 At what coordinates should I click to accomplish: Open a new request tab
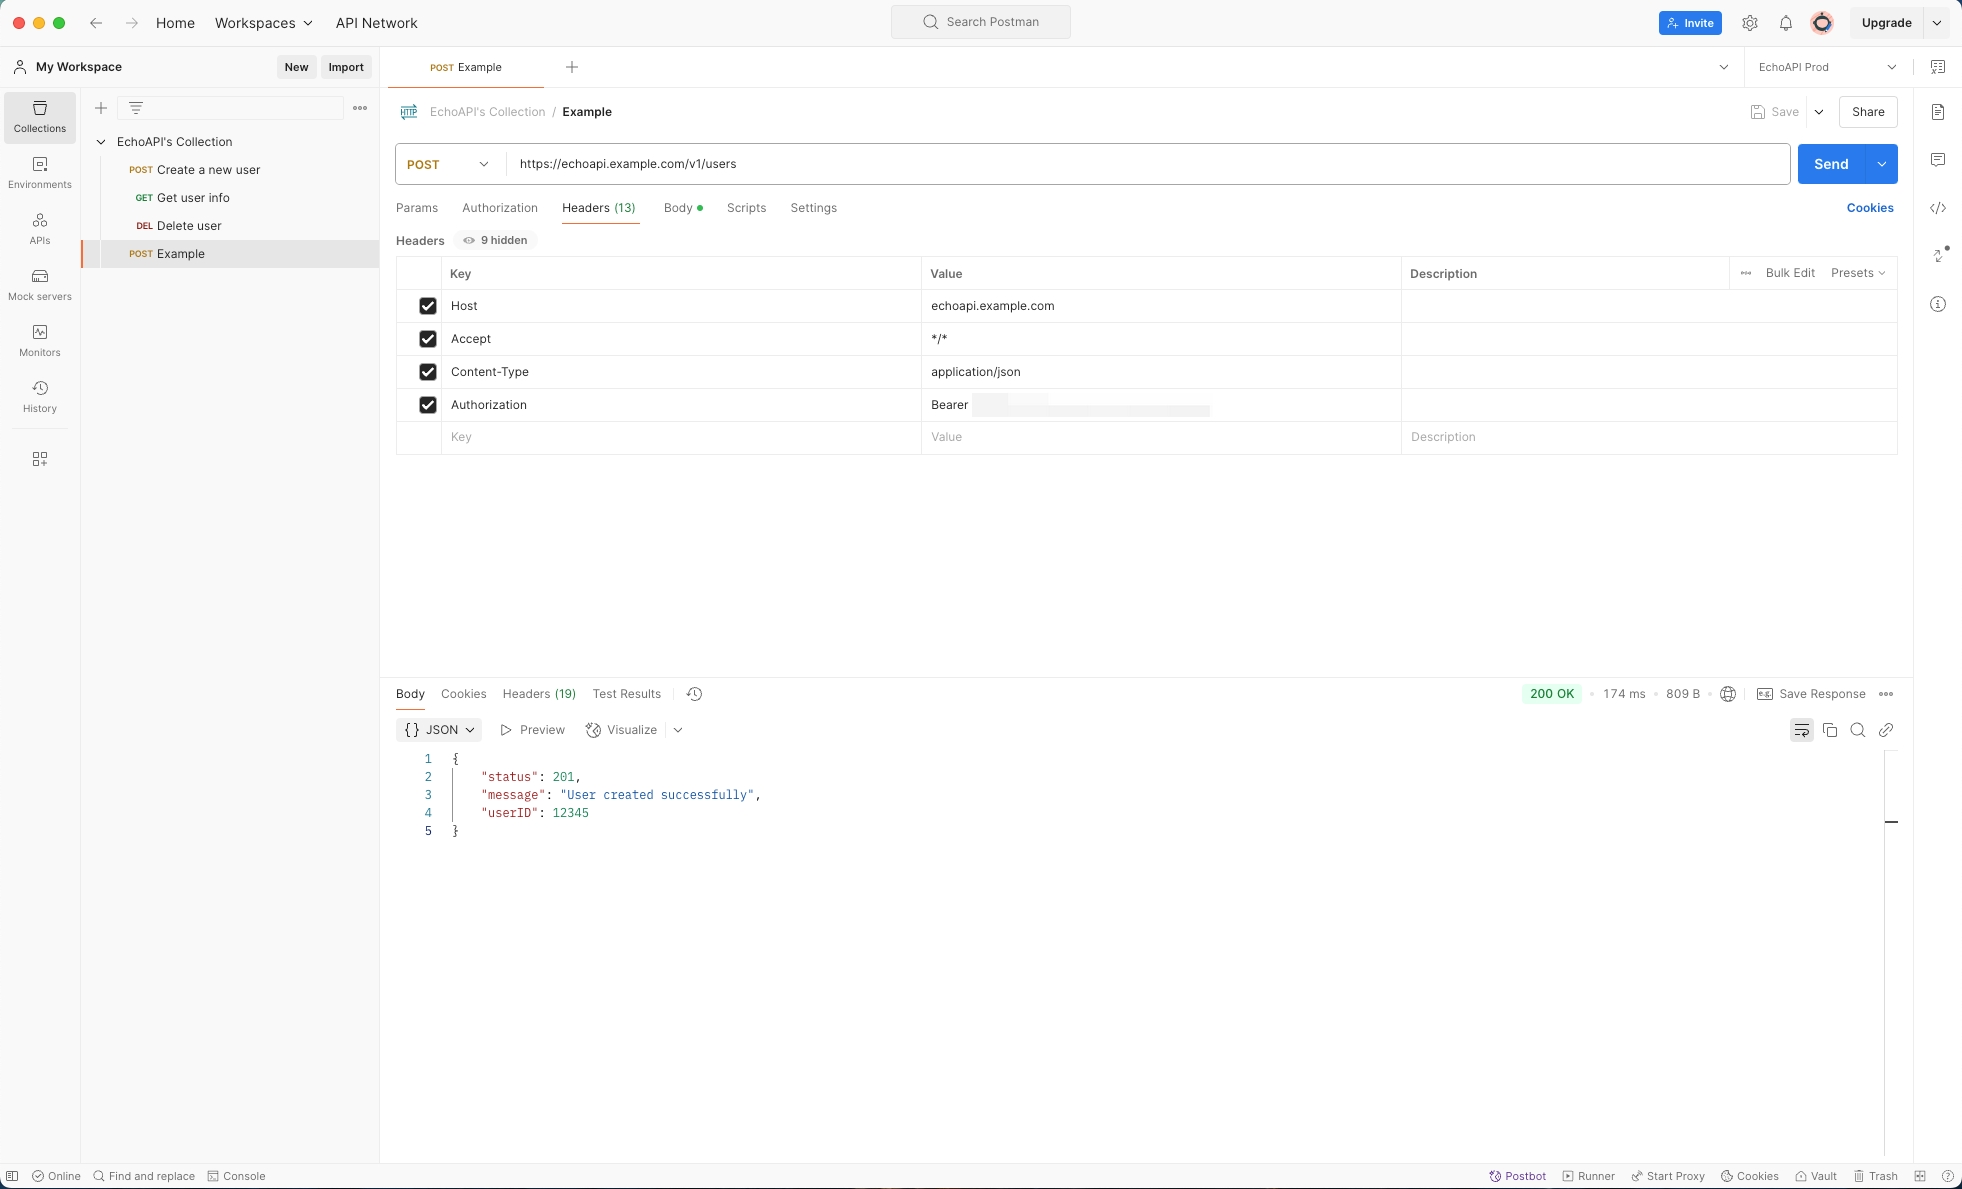coord(572,67)
